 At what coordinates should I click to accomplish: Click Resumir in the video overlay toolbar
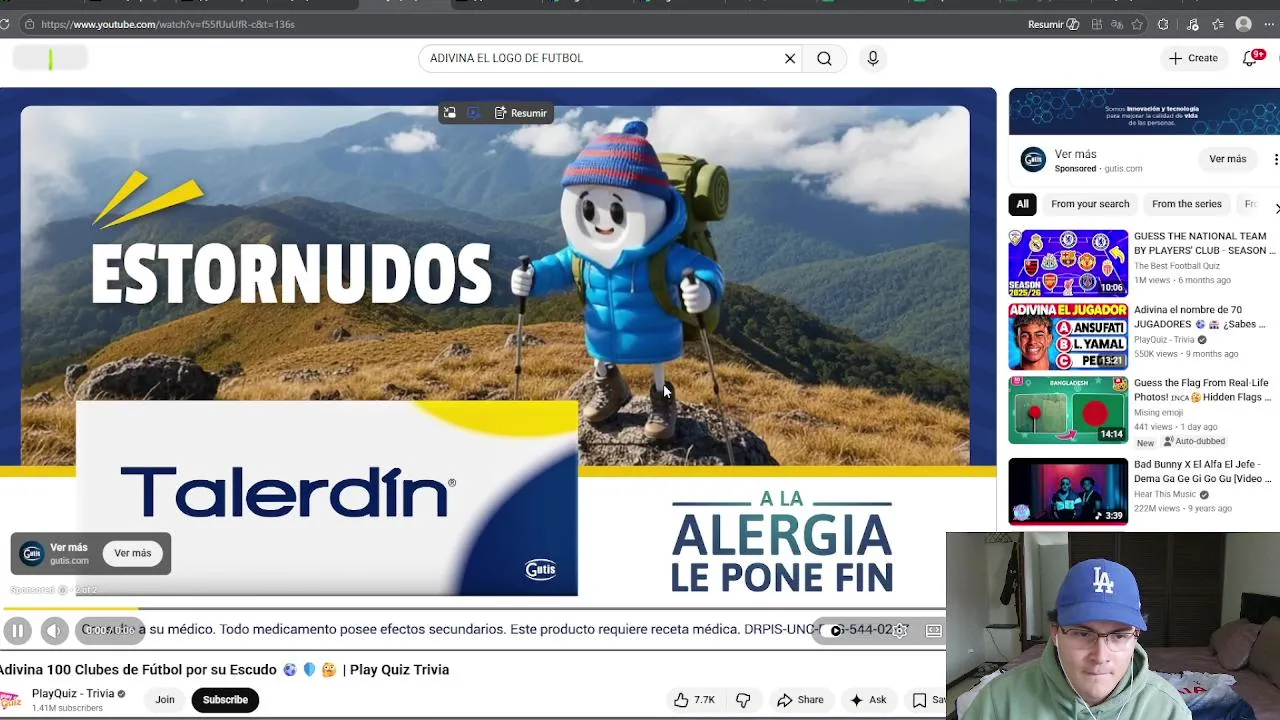[521, 113]
